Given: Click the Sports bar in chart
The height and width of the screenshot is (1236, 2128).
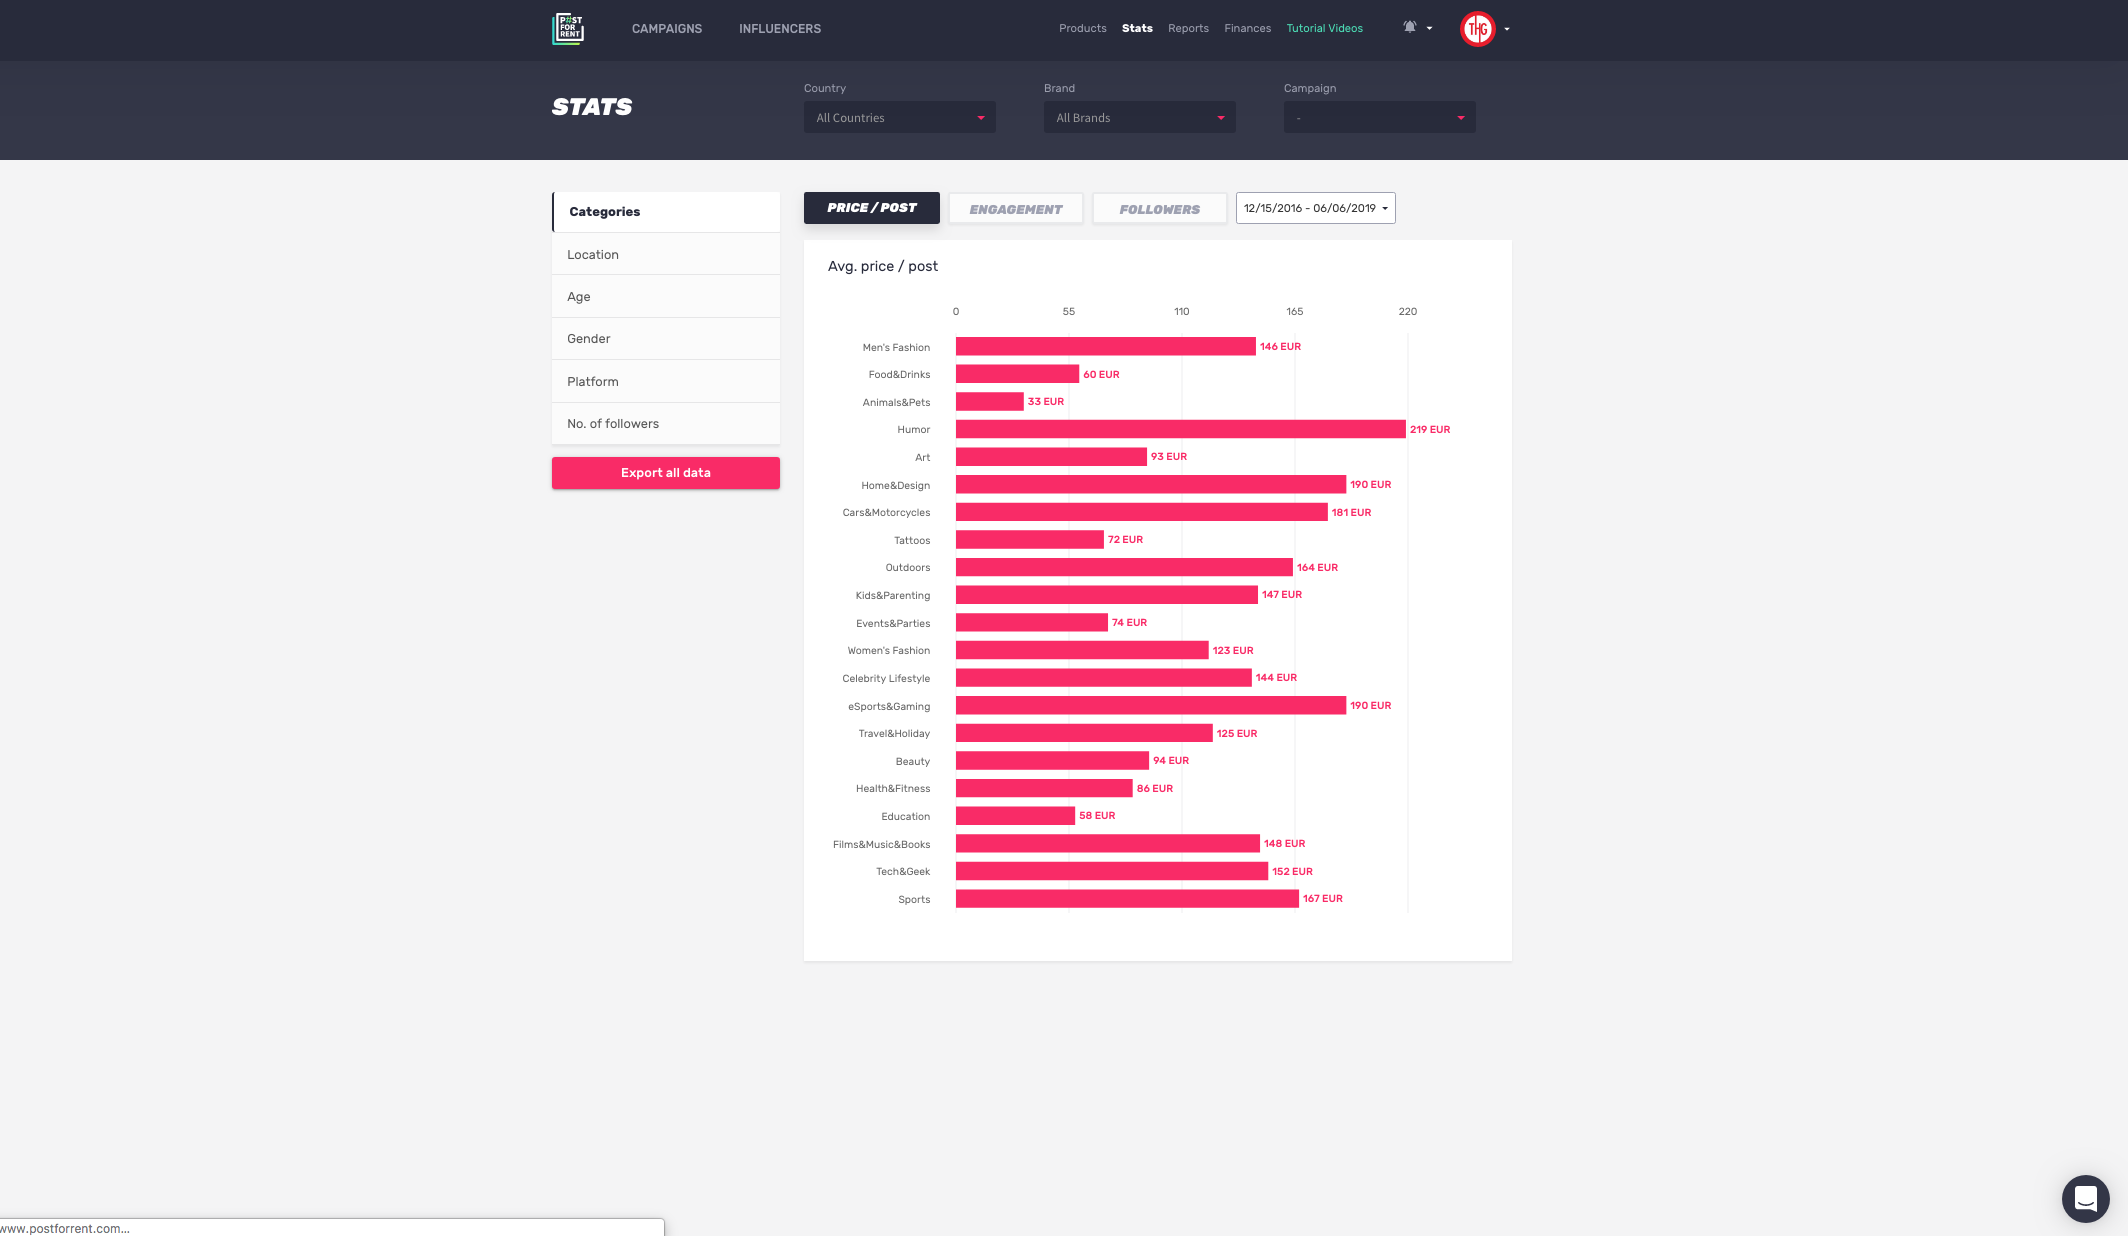Looking at the screenshot, I should [x=1127, y=899].
